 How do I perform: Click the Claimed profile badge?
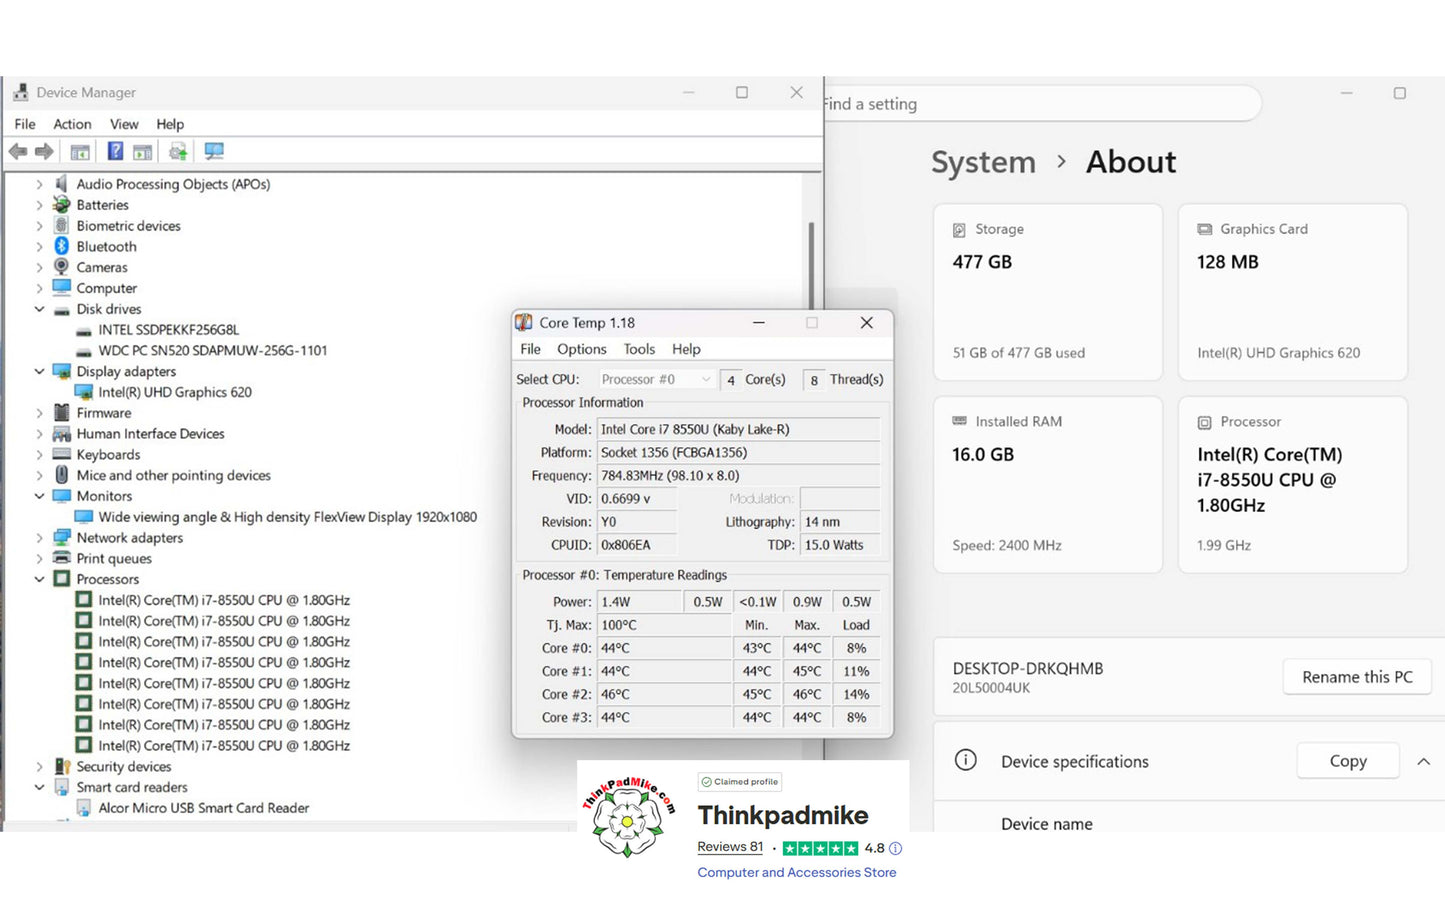click(740, 782)
